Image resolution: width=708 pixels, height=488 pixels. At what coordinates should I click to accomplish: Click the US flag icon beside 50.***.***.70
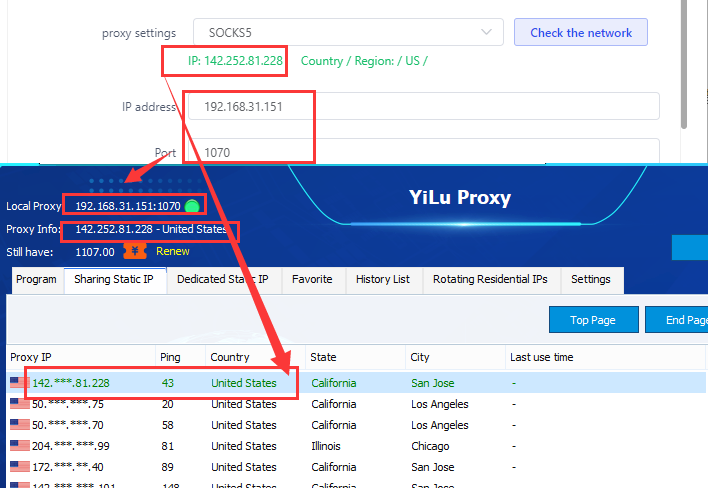click(19, 425)
